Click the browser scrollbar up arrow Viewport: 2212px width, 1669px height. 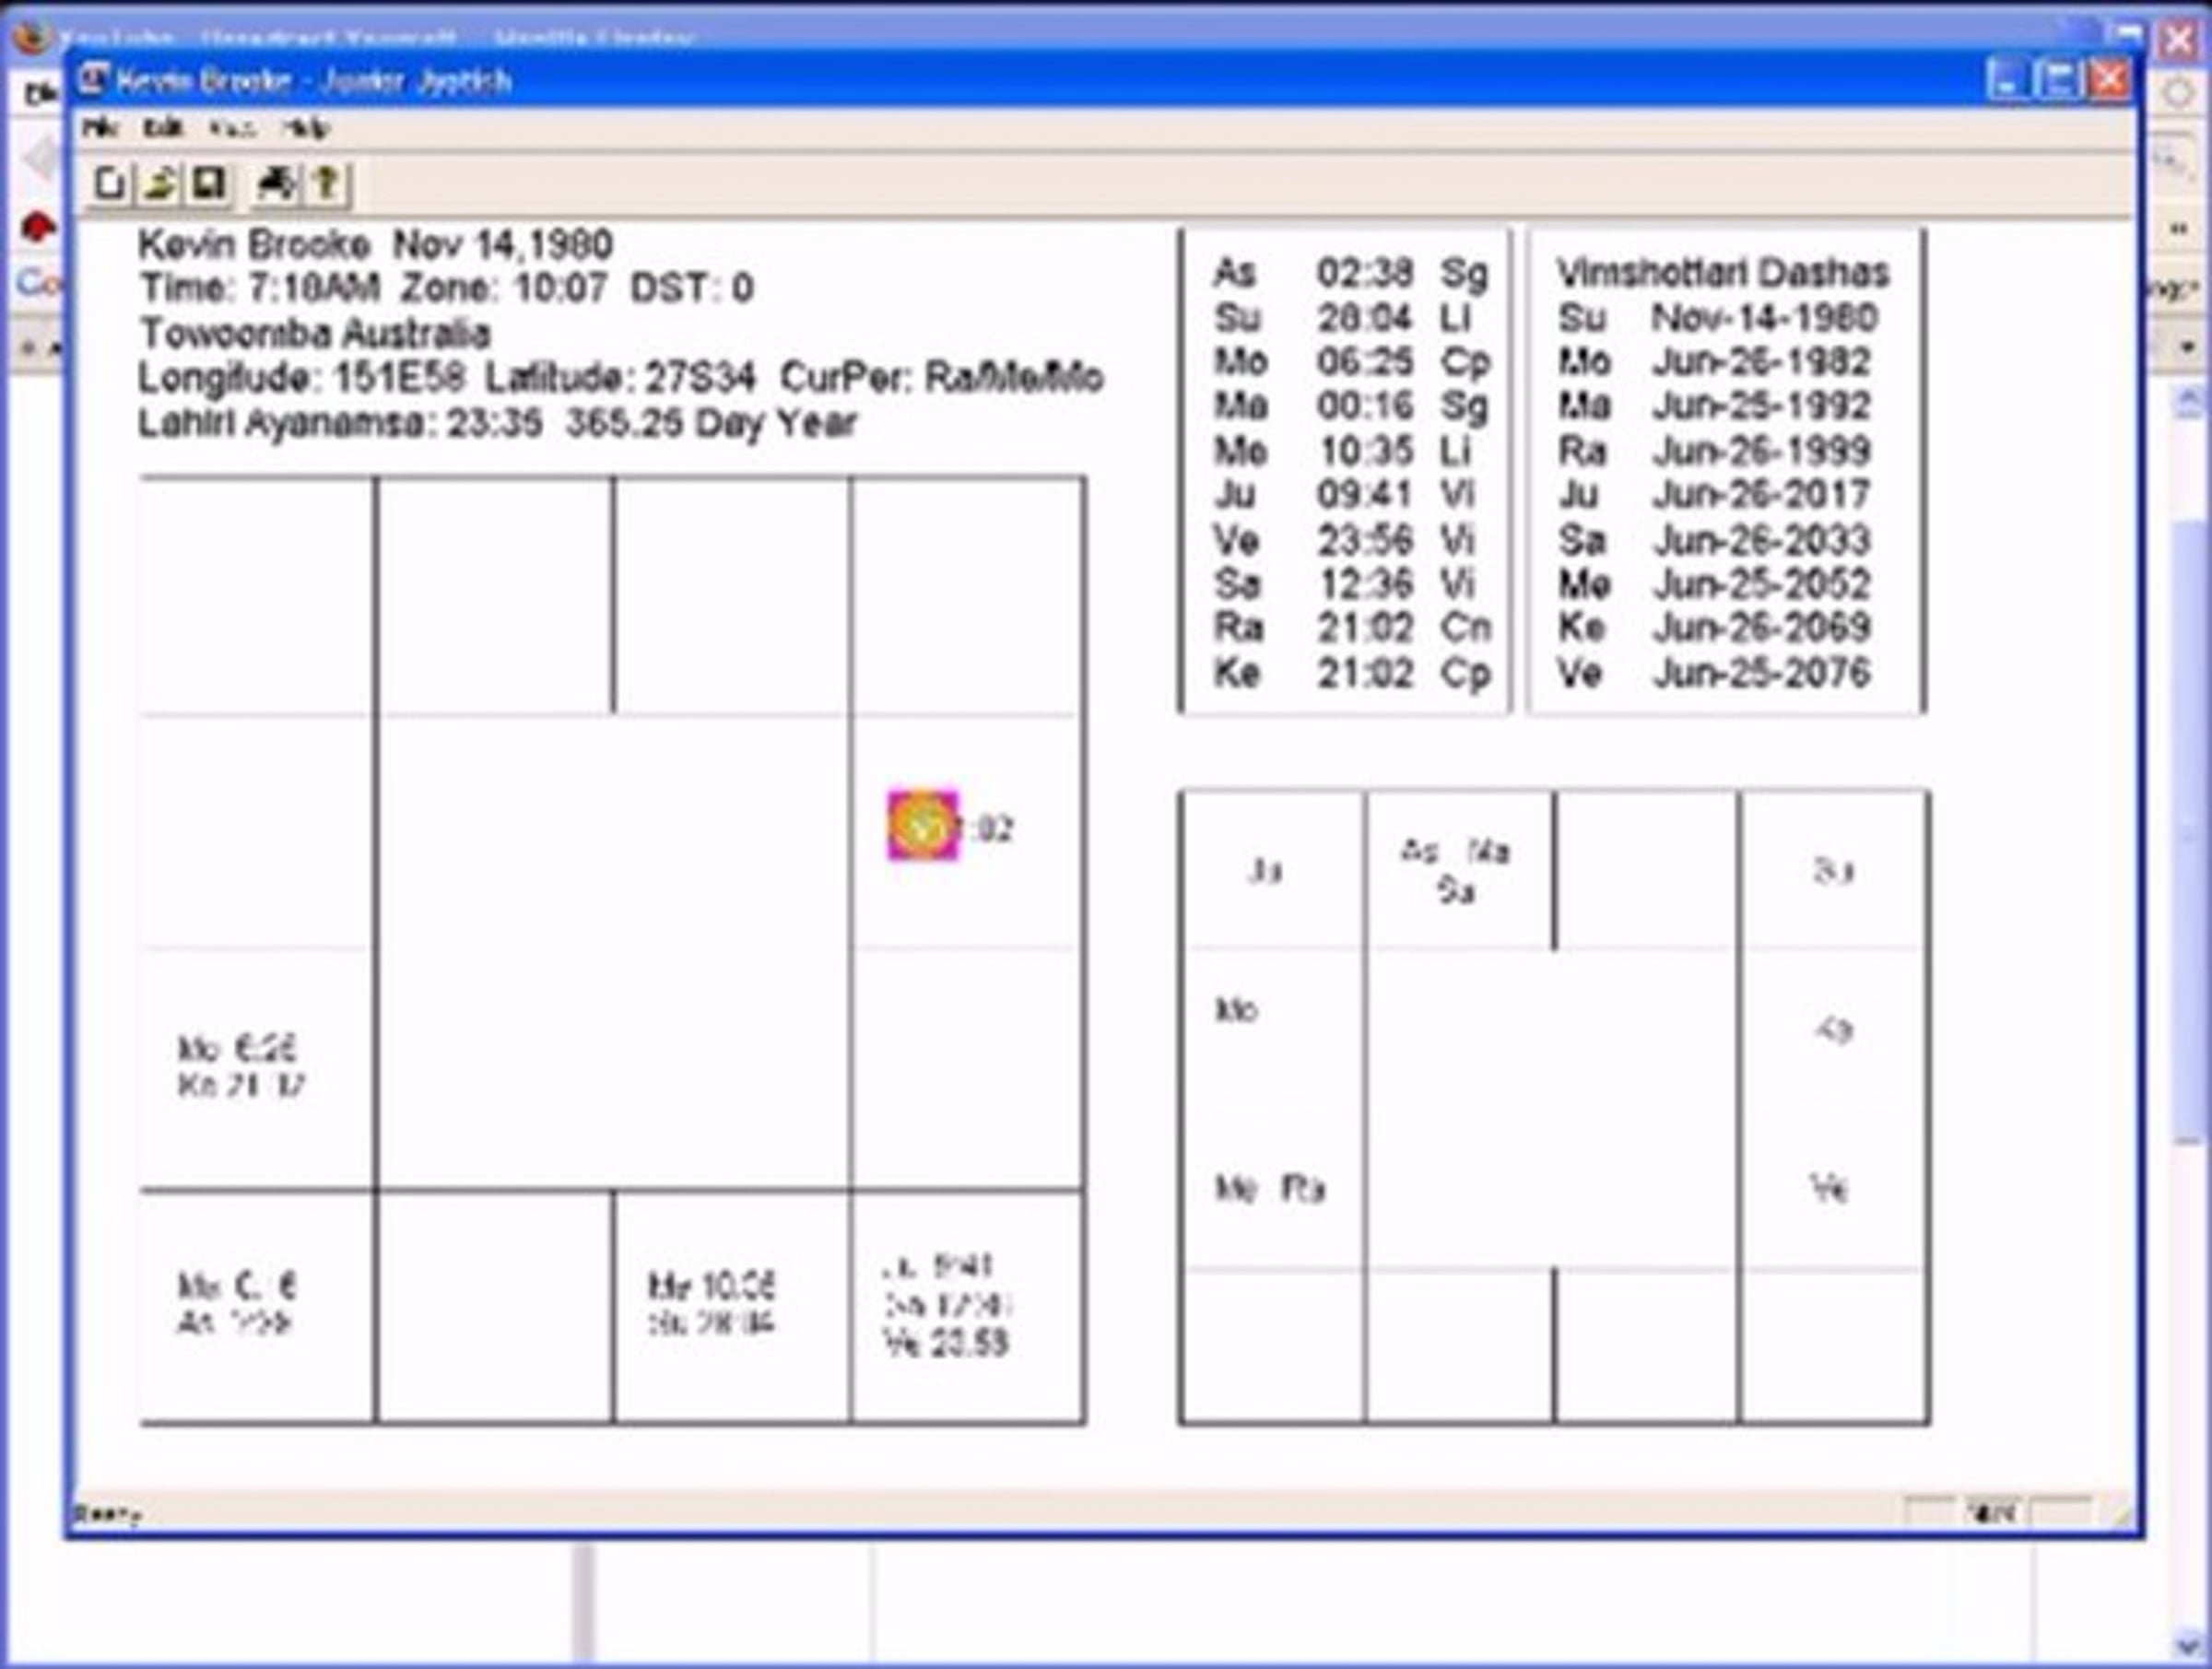[2188, 402]
